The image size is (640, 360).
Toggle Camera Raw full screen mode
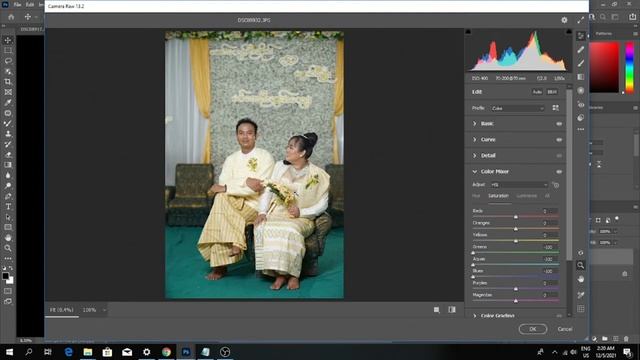[x=580, y=20]
